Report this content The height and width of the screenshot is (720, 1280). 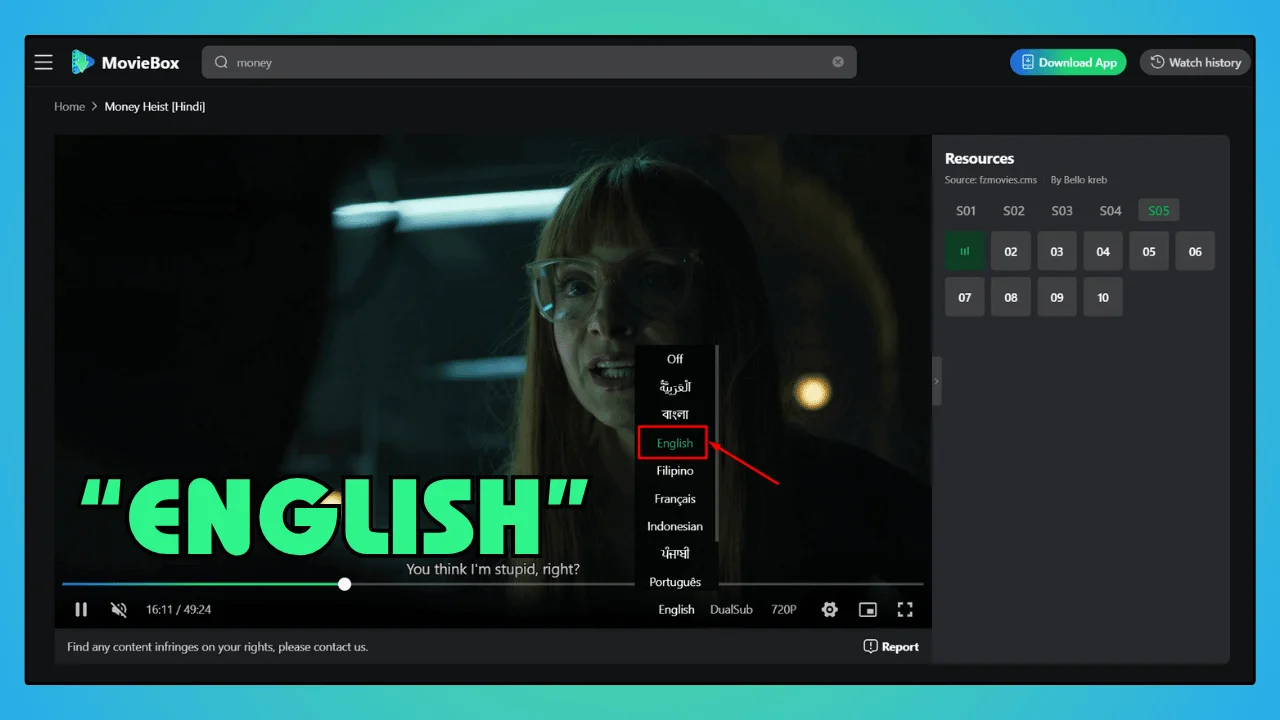coord(891,647)
